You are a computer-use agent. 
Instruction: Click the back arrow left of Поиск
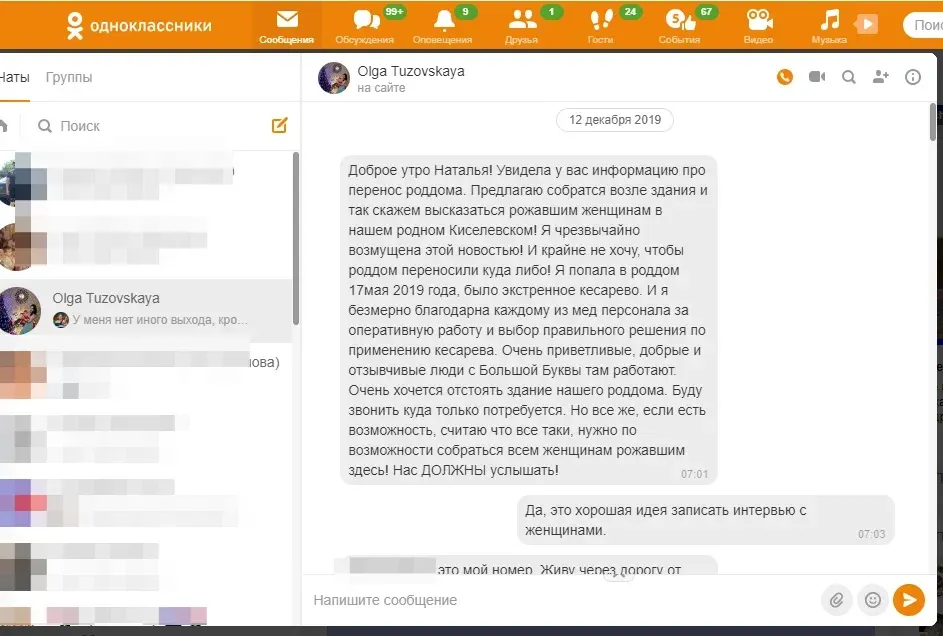(4, 126)
